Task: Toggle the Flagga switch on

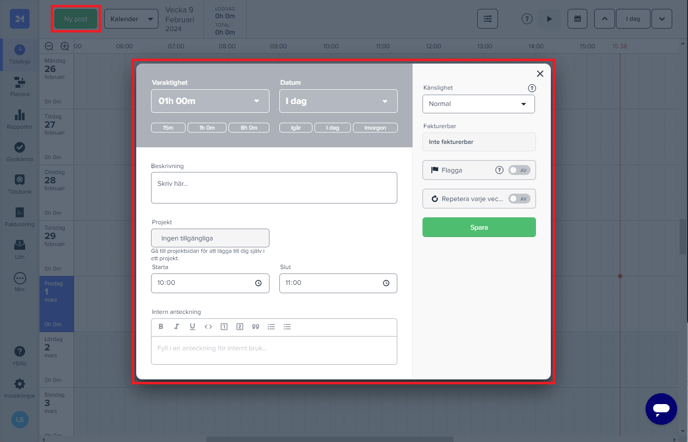Action: click(519, 170)
